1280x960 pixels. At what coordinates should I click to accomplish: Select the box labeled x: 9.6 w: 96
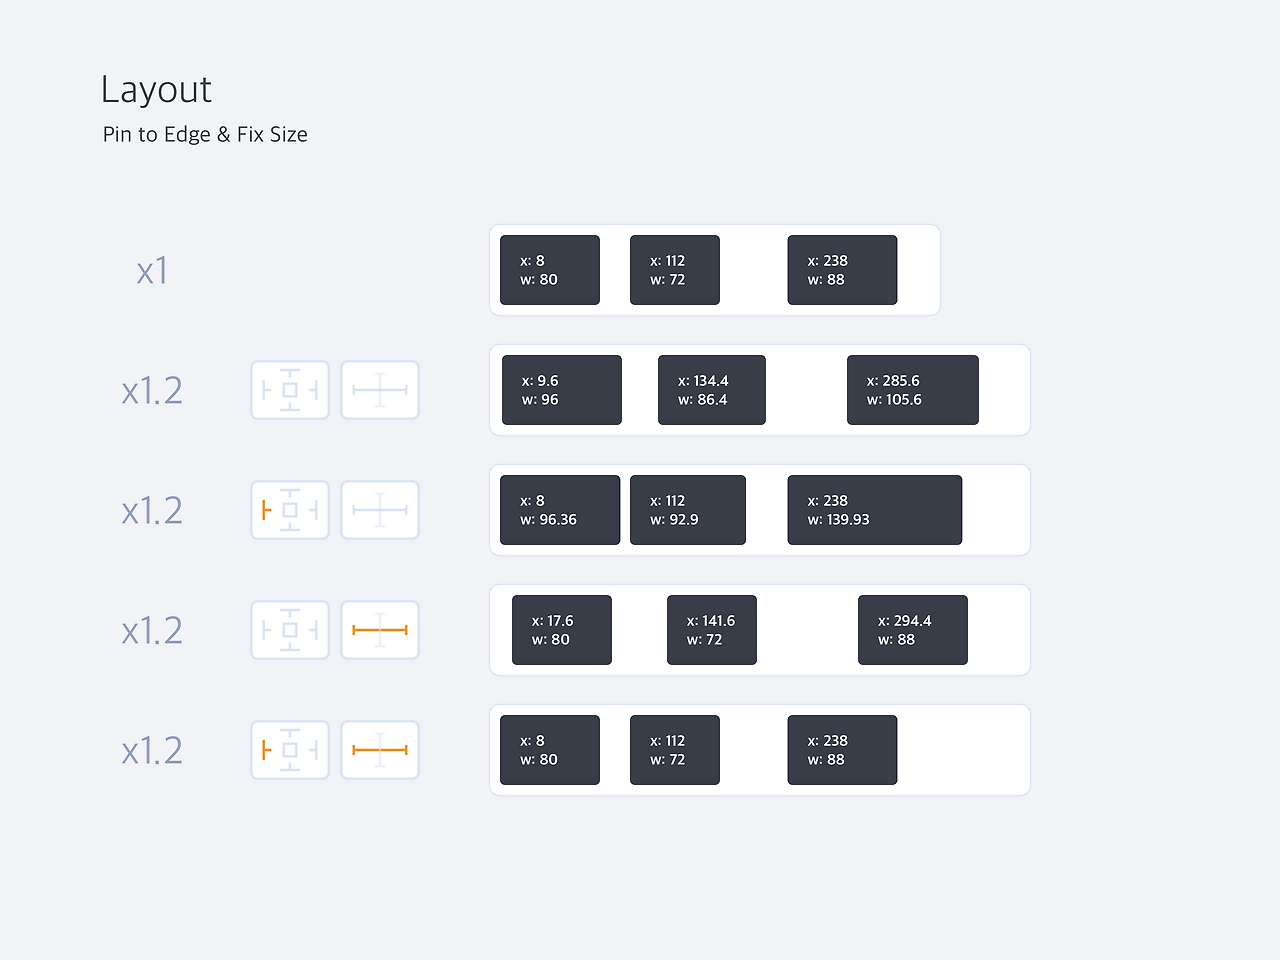pyautogui.click(x=562, y=390)
